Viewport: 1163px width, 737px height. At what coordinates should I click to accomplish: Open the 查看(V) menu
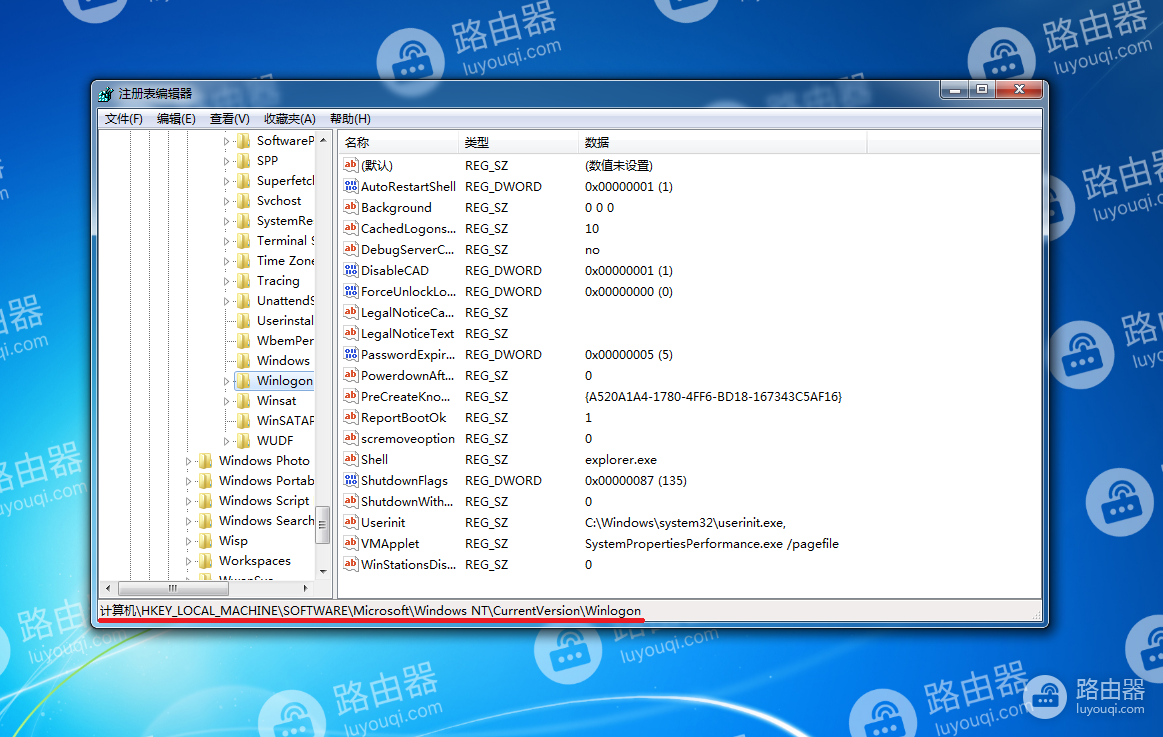pos(229,119)
